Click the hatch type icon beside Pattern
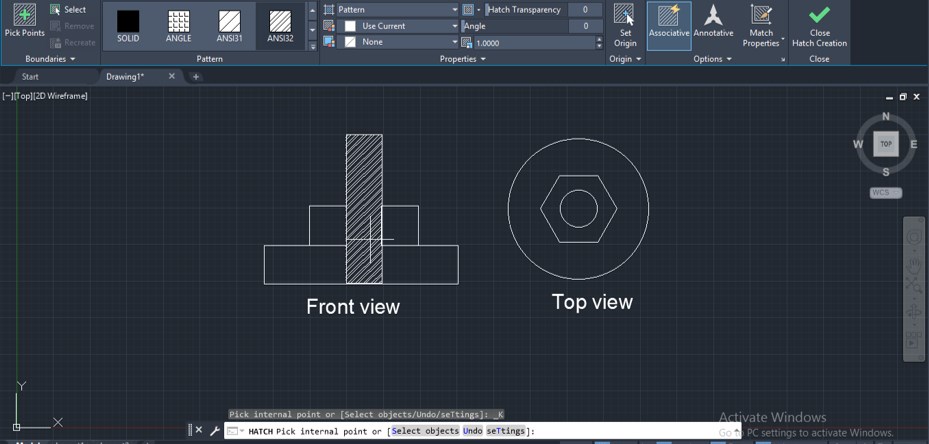929x444 pixels. 329,9
